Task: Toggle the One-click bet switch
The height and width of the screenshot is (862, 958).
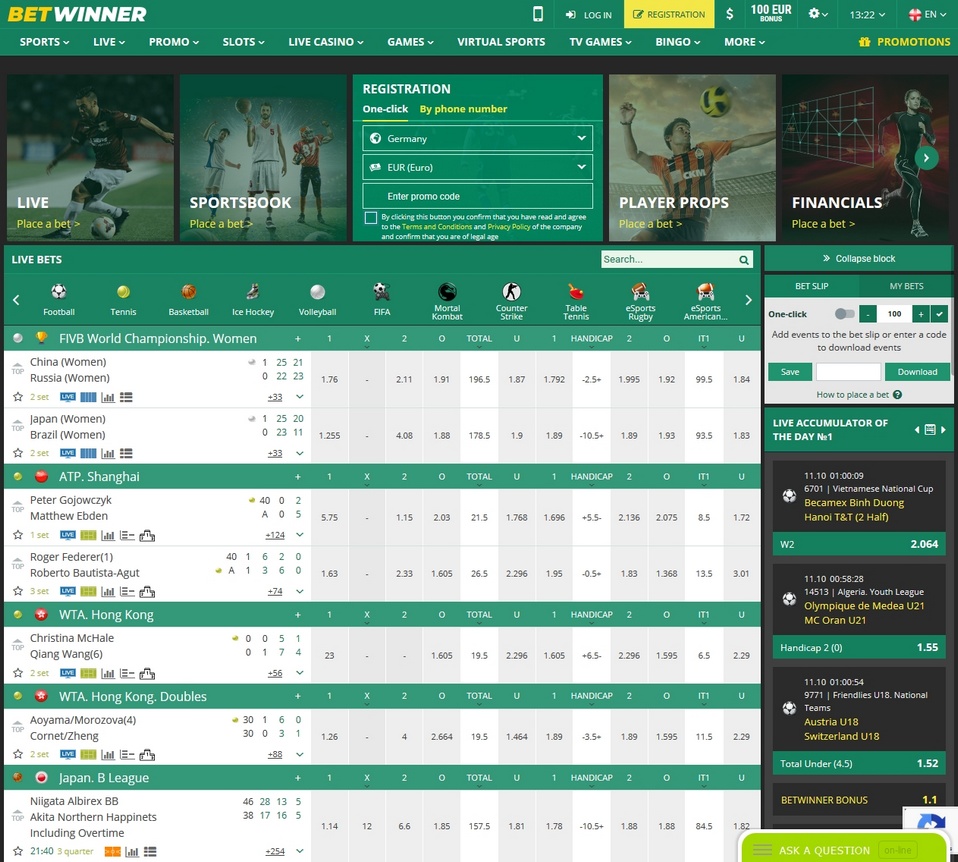Action: click(844, 314)
